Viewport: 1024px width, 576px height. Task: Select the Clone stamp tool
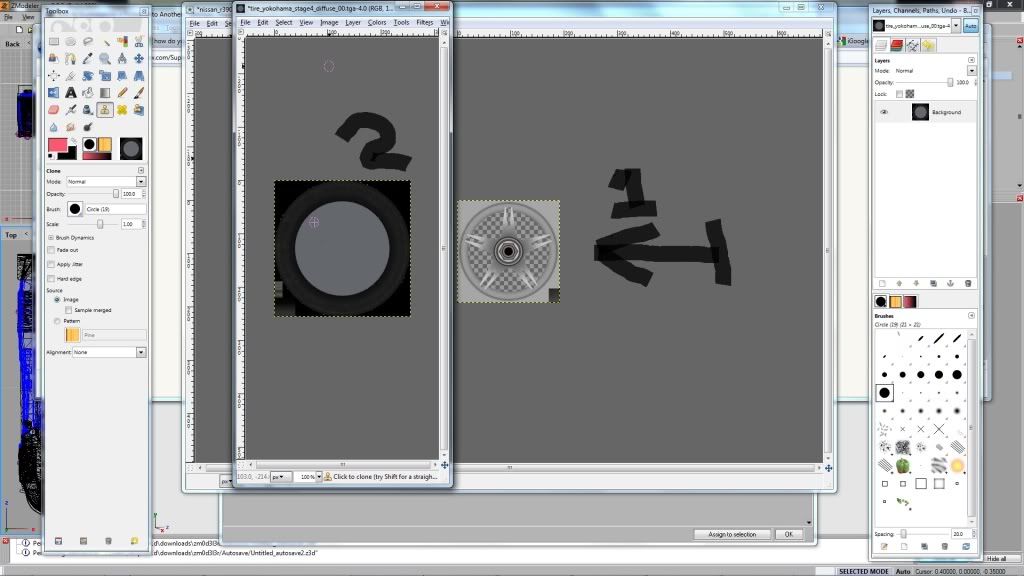pyautogui.click(x=105, y=110)
